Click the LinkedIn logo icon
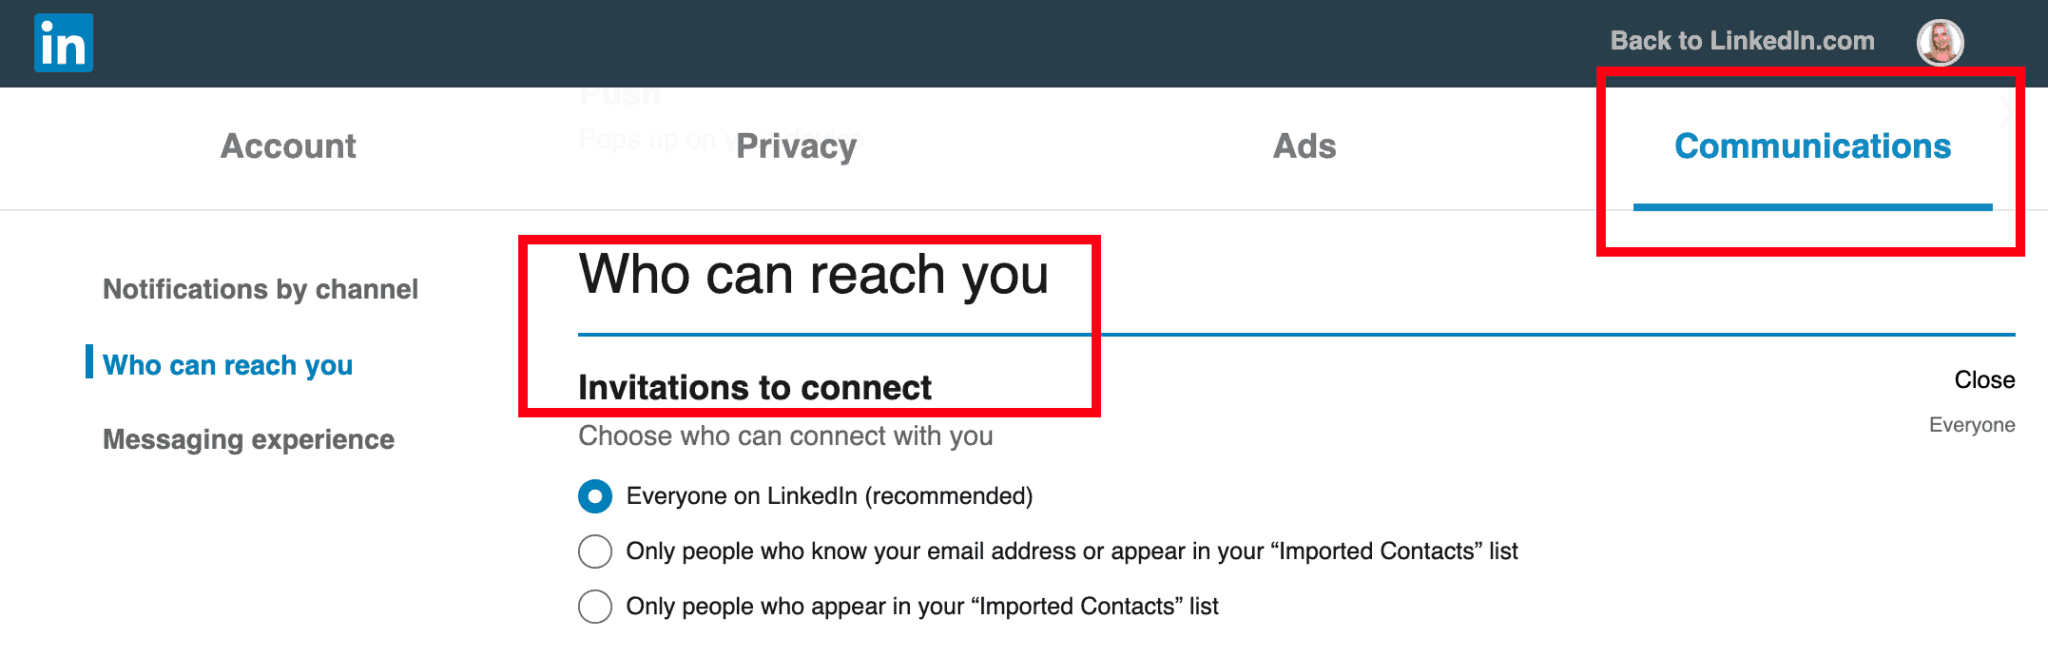Screen dimensions: 2048x658 pyautogui.click(x=63, y=42)
